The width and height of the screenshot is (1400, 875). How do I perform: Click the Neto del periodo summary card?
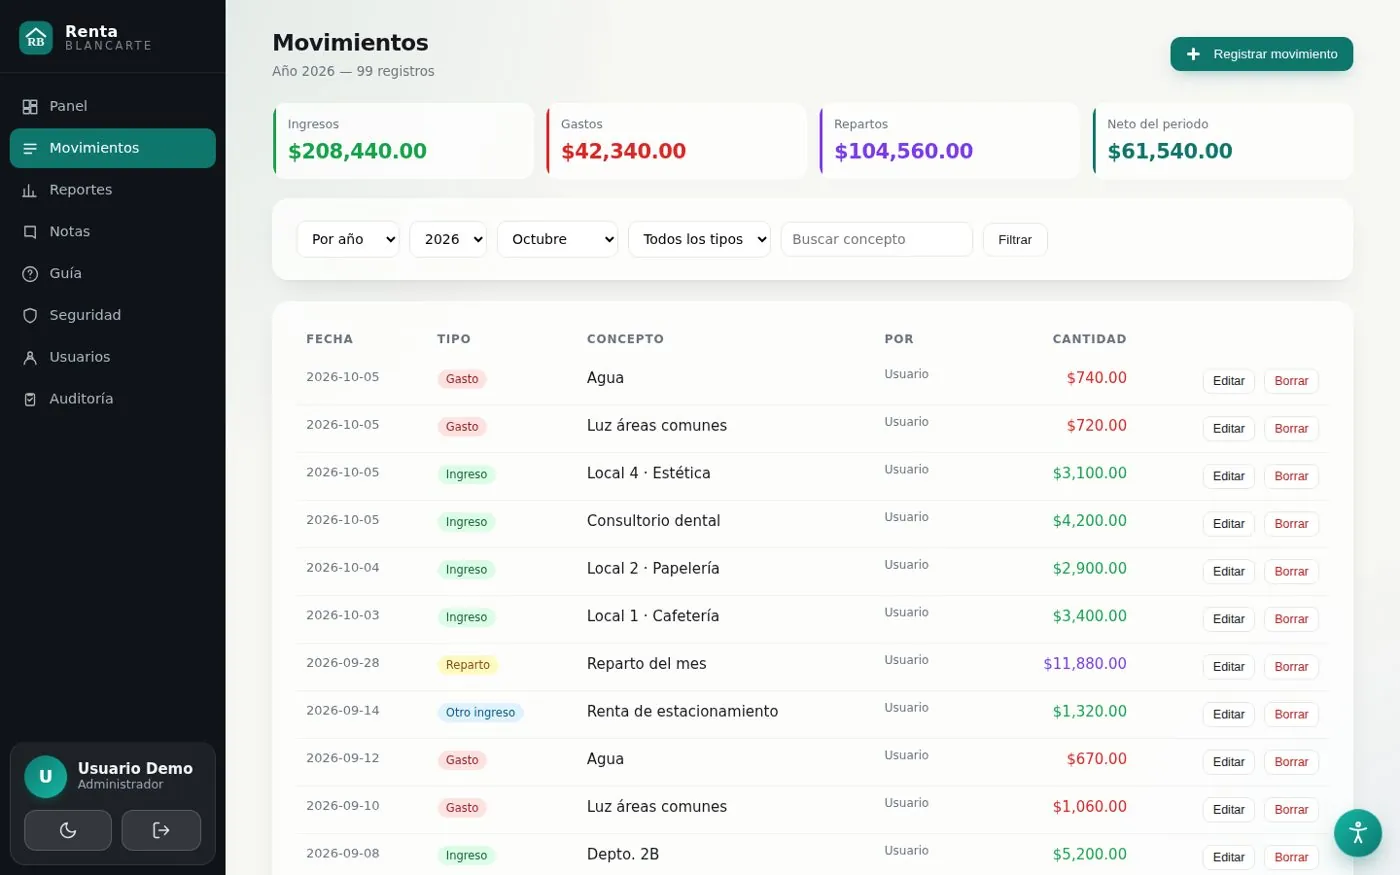[x=1223, y=141]
